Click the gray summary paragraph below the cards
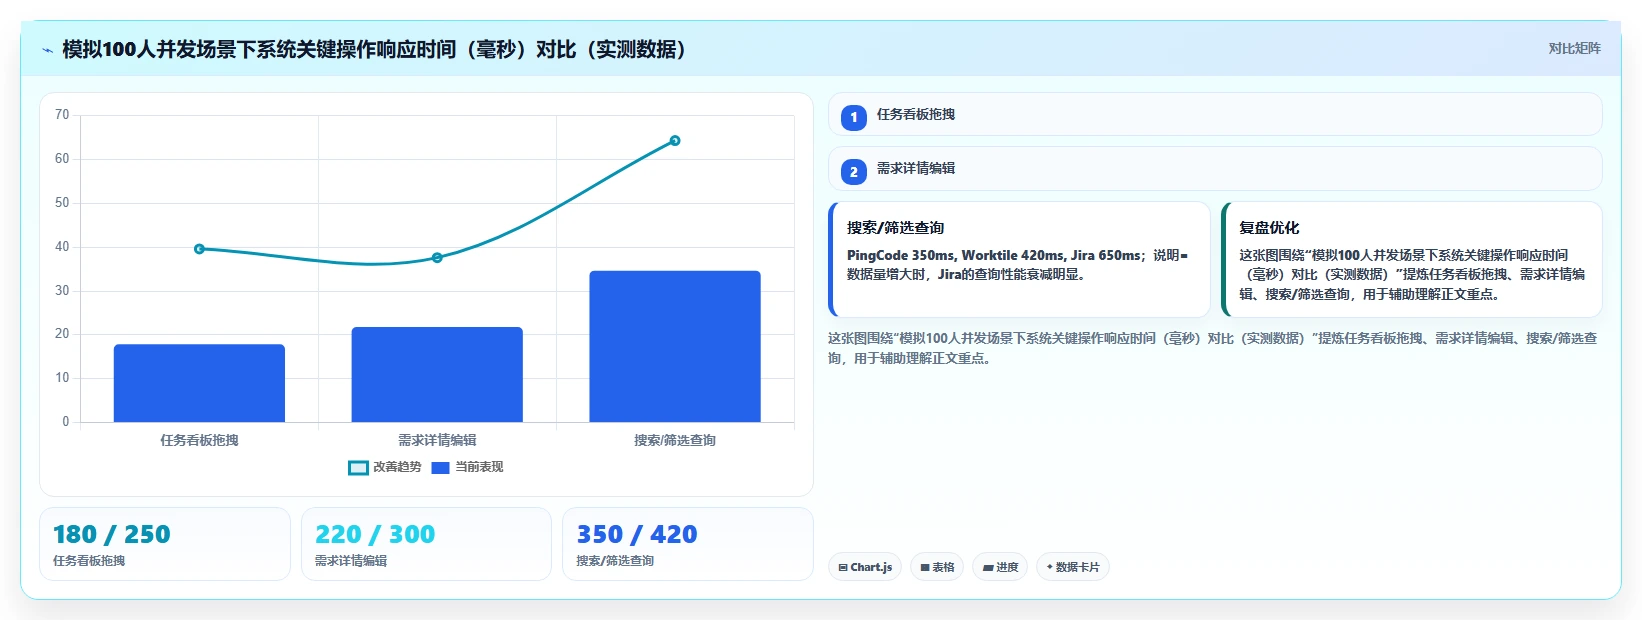Viewport: 1642px width, 620px height. tap(1212, 348)
